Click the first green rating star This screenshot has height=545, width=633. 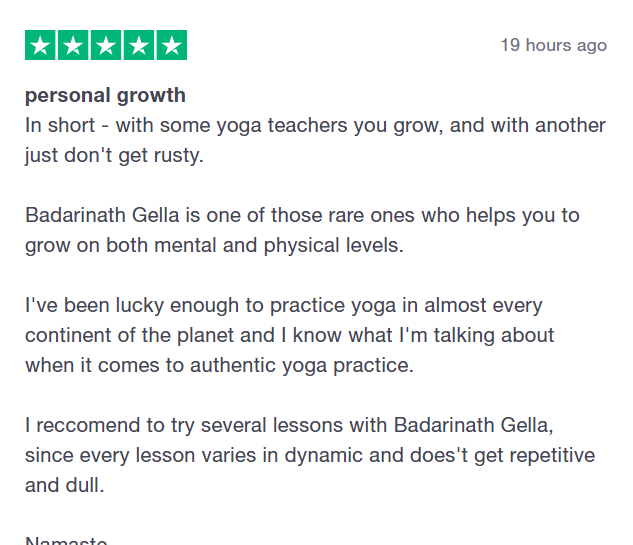(40, 45)
